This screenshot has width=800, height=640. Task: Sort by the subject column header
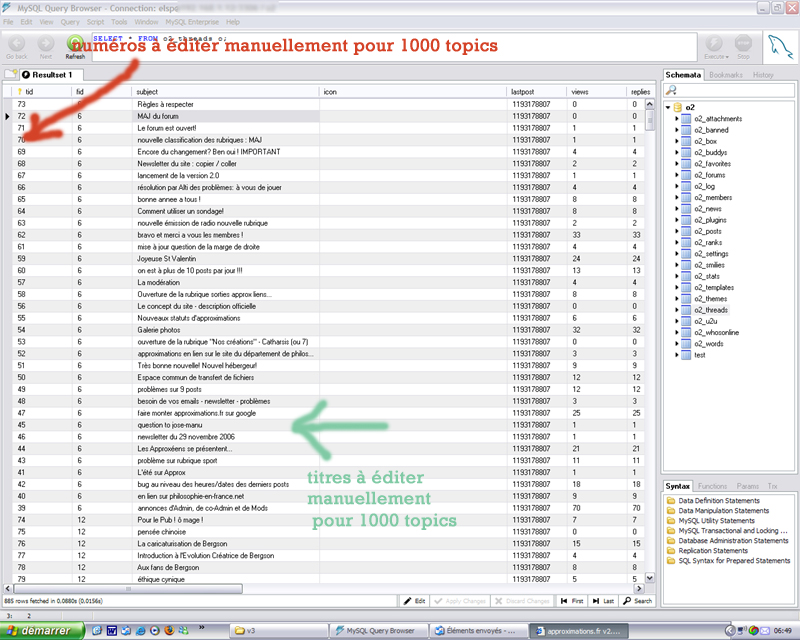[225, 92]
